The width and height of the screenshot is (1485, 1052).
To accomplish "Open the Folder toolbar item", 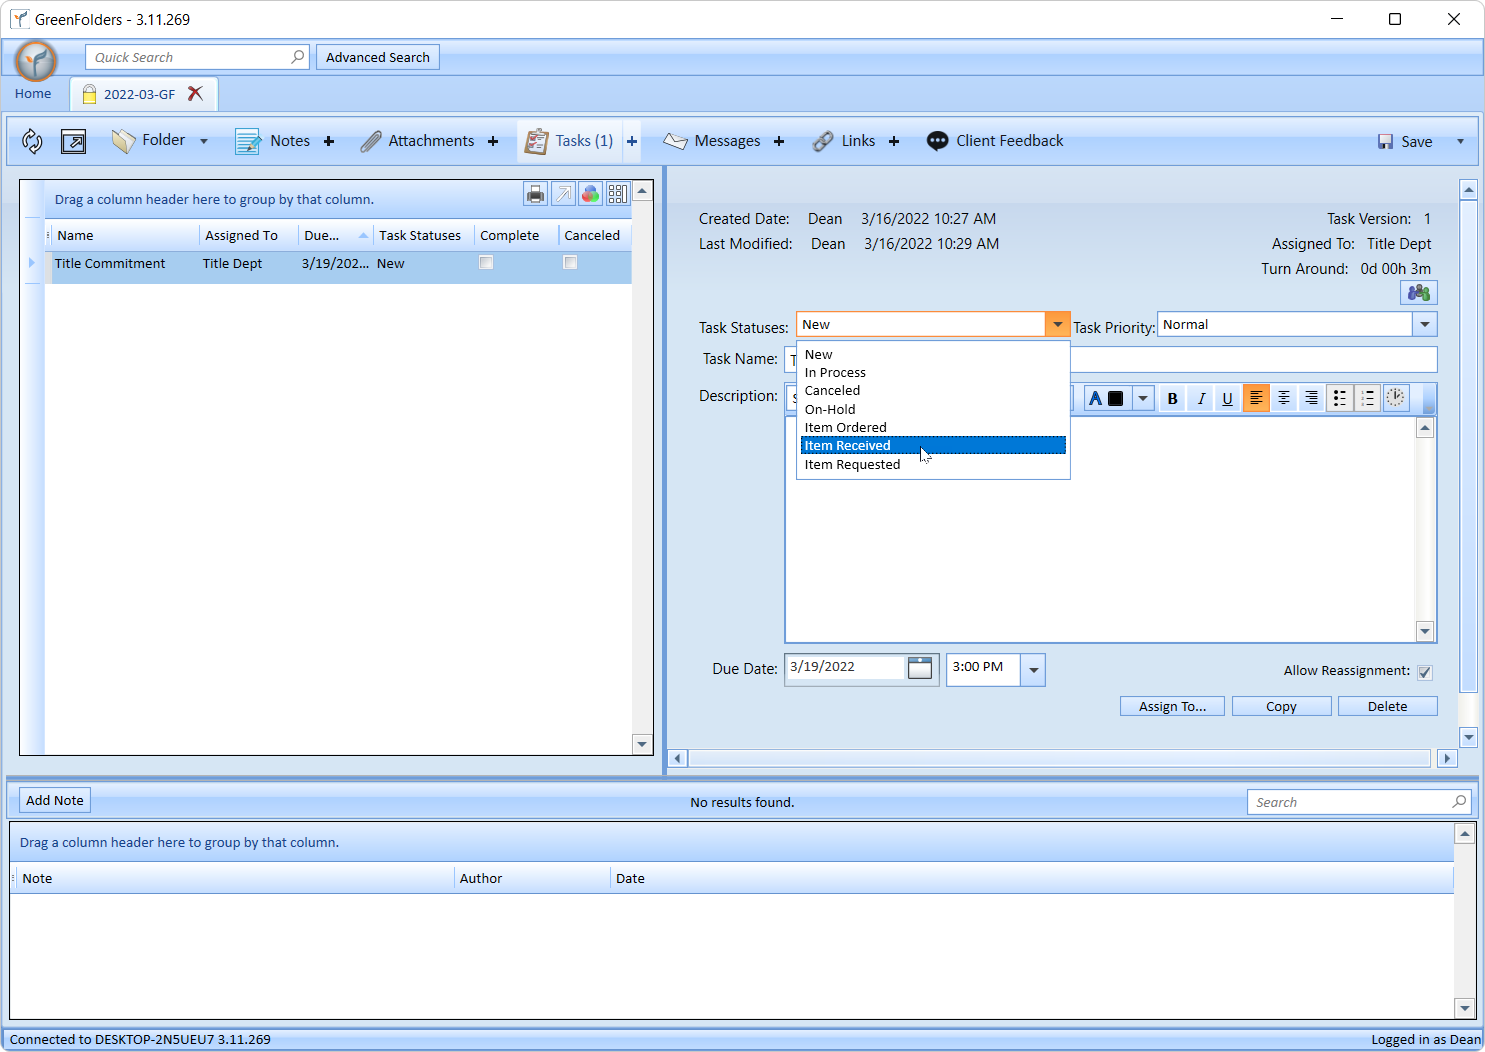I will pos(149,141).
